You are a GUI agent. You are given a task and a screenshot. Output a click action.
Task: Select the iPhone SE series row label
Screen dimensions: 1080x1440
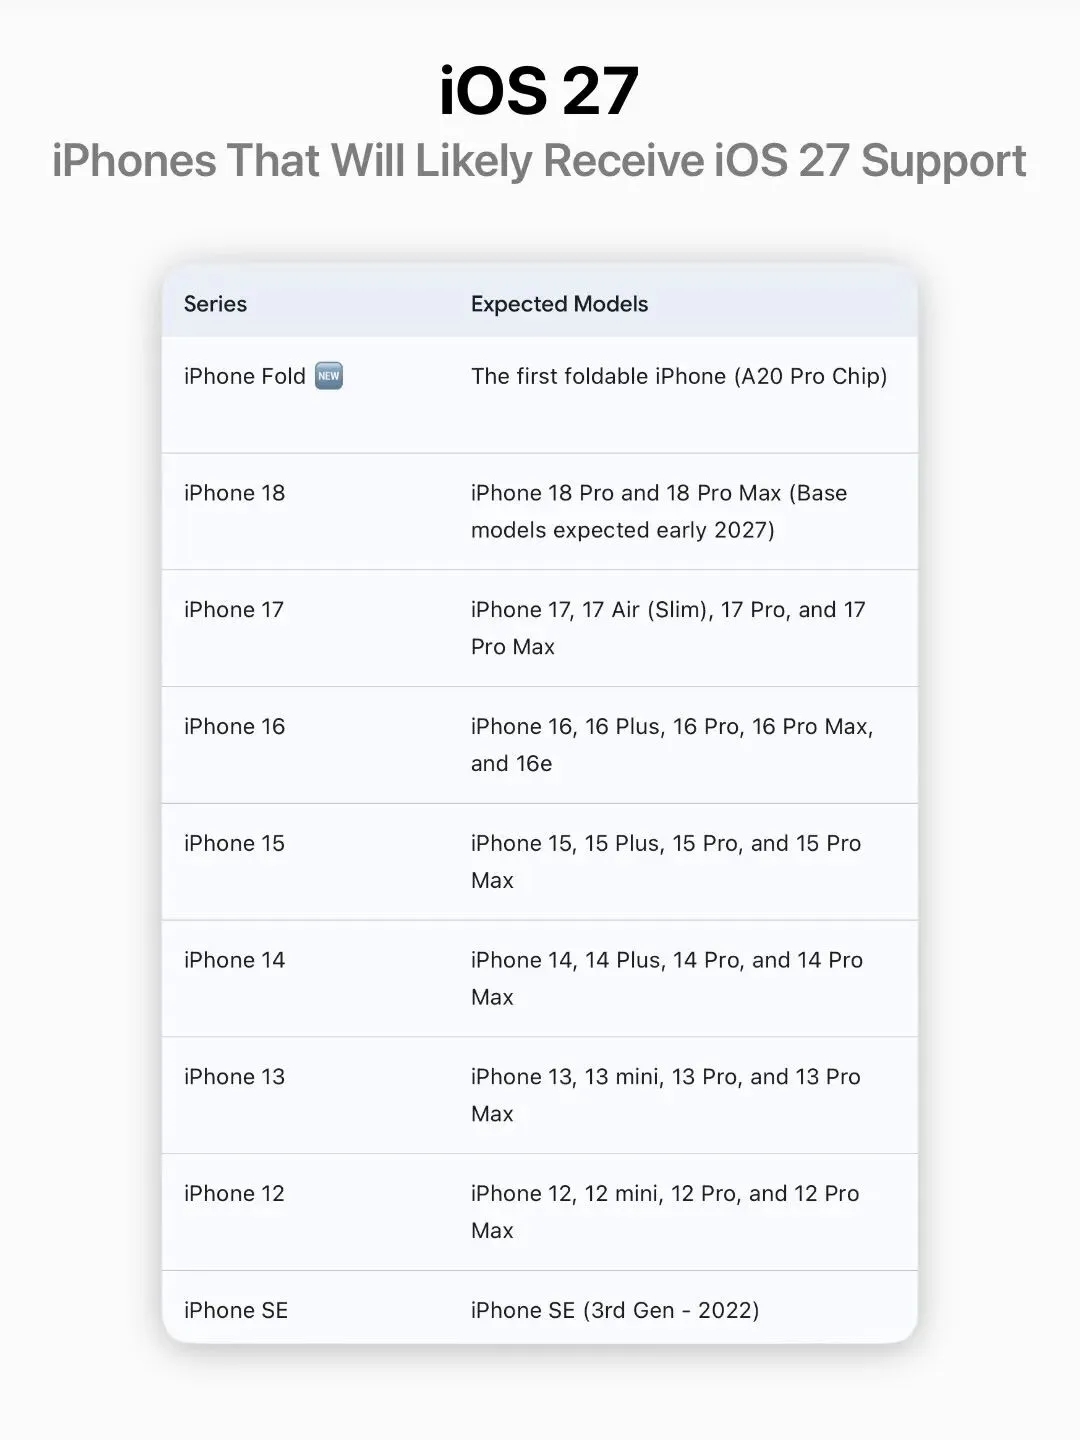[x=236, y=1311]
